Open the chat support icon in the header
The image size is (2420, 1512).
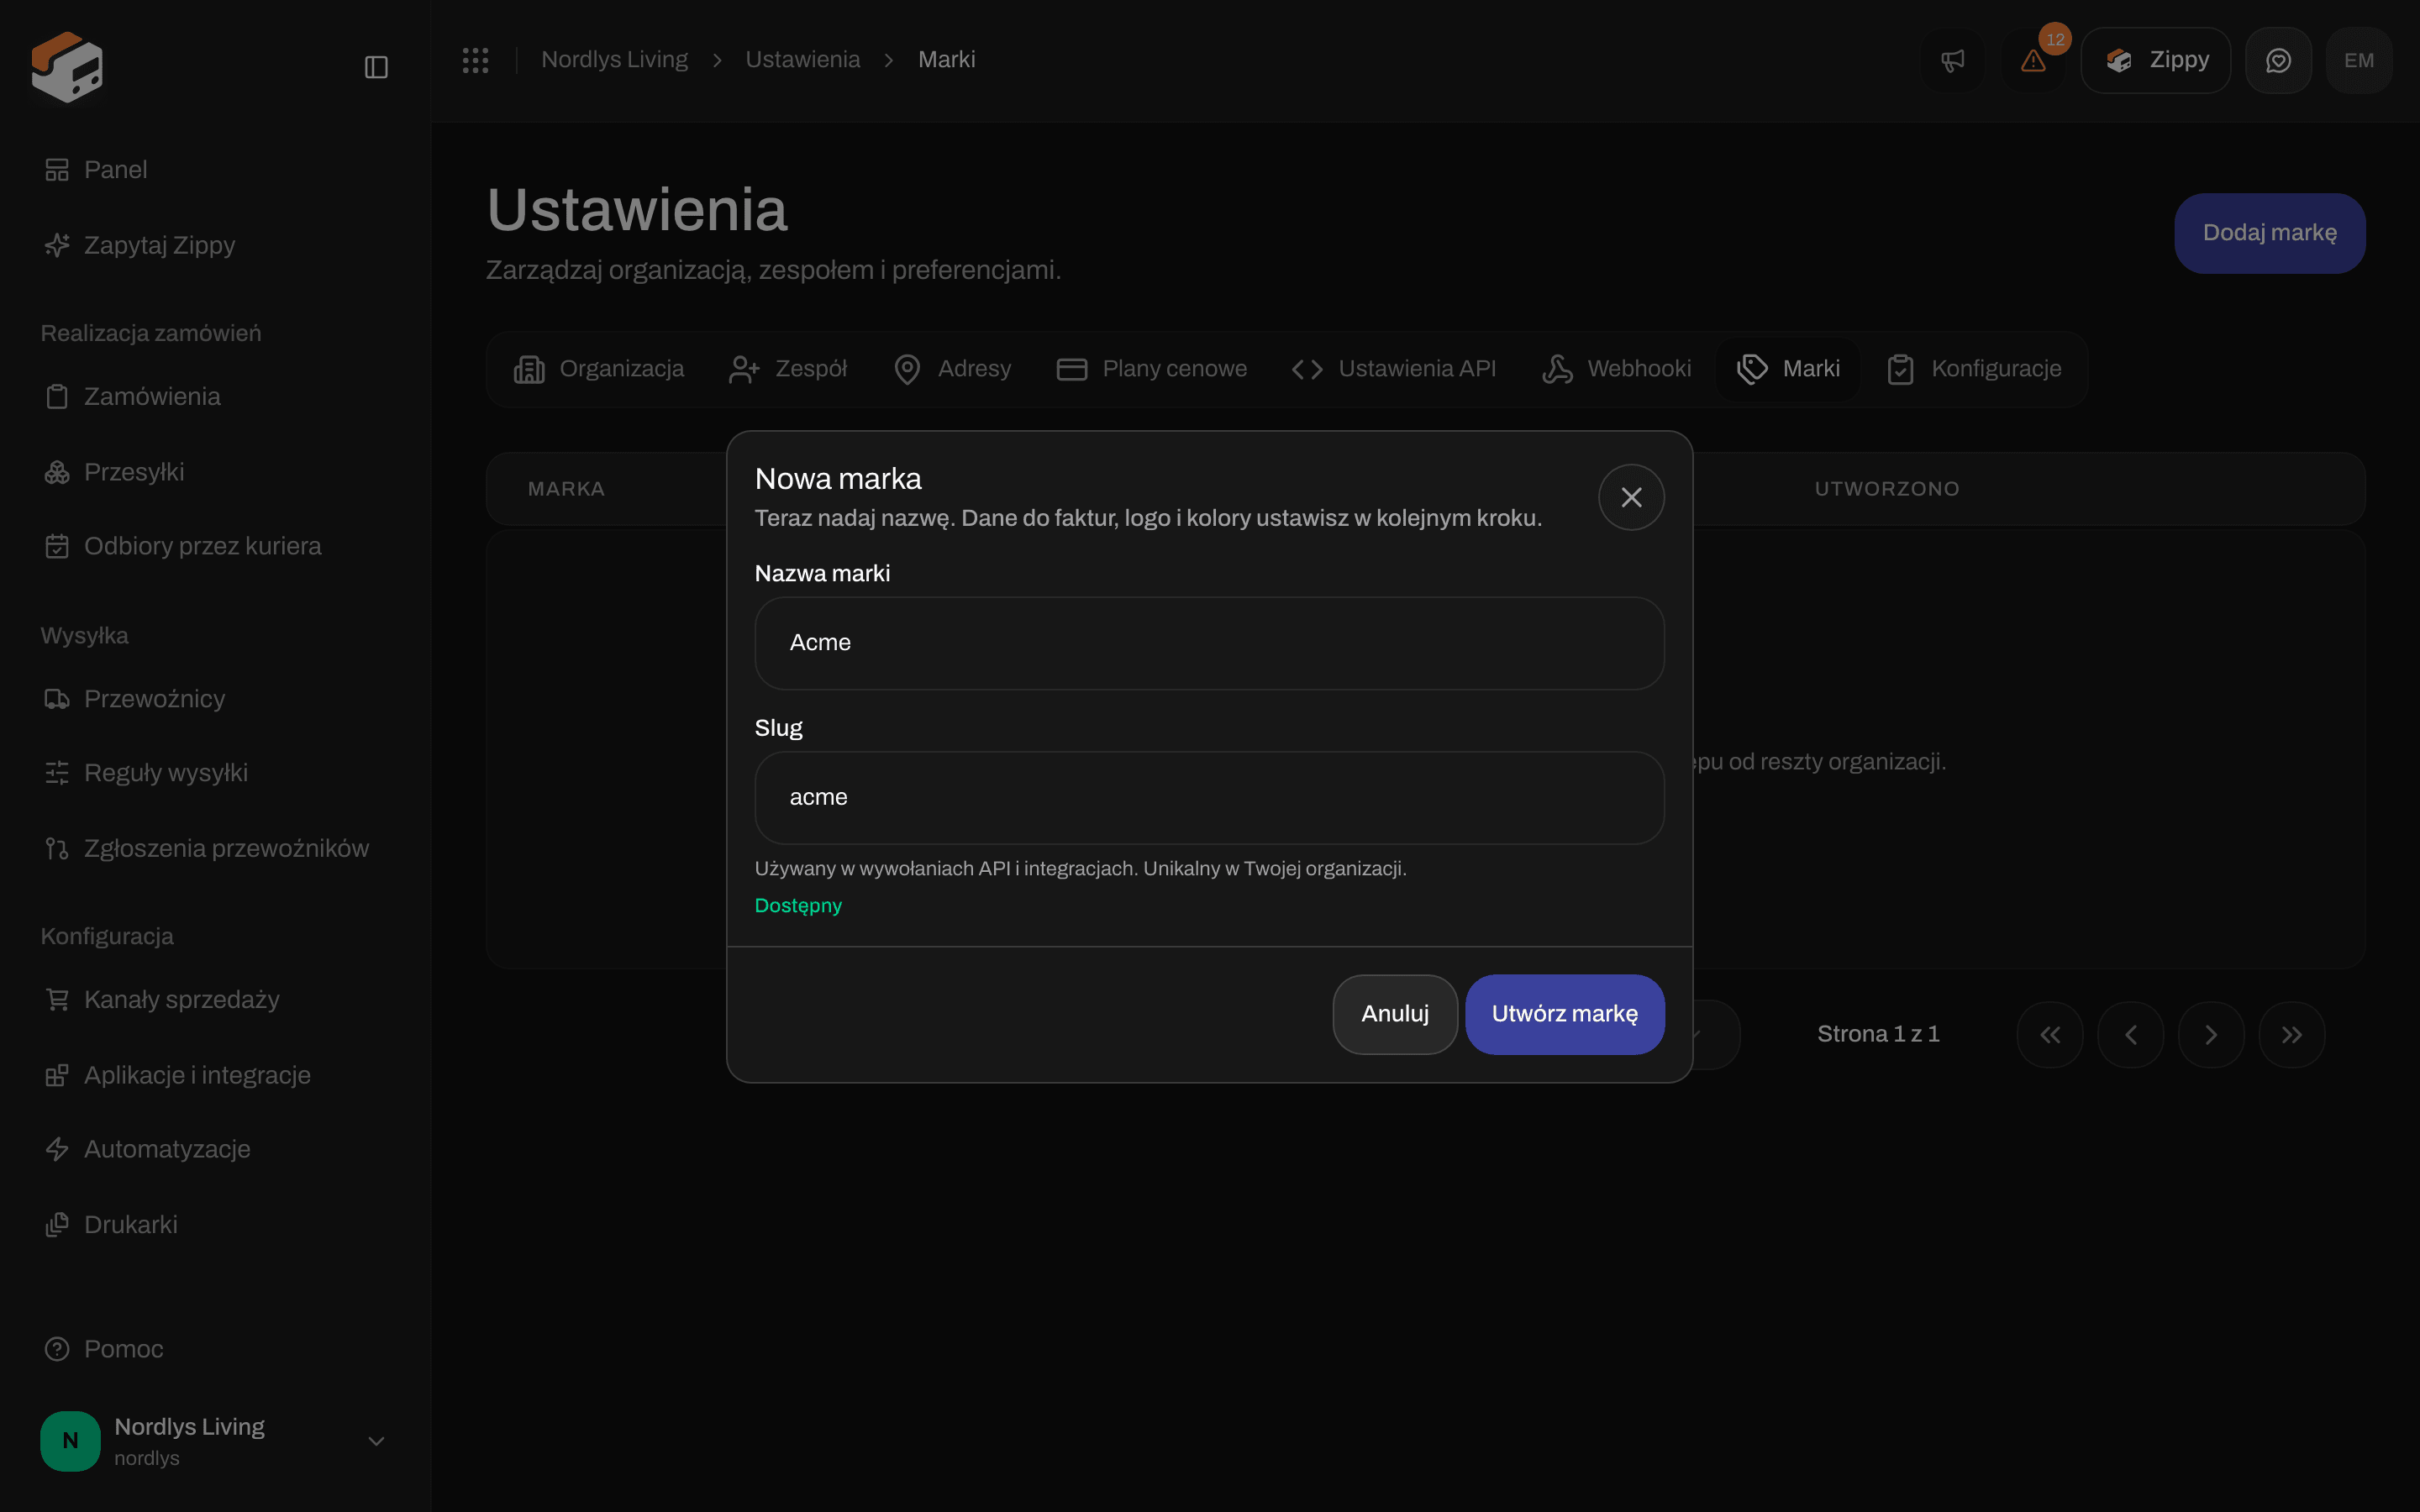[2278, 60]
